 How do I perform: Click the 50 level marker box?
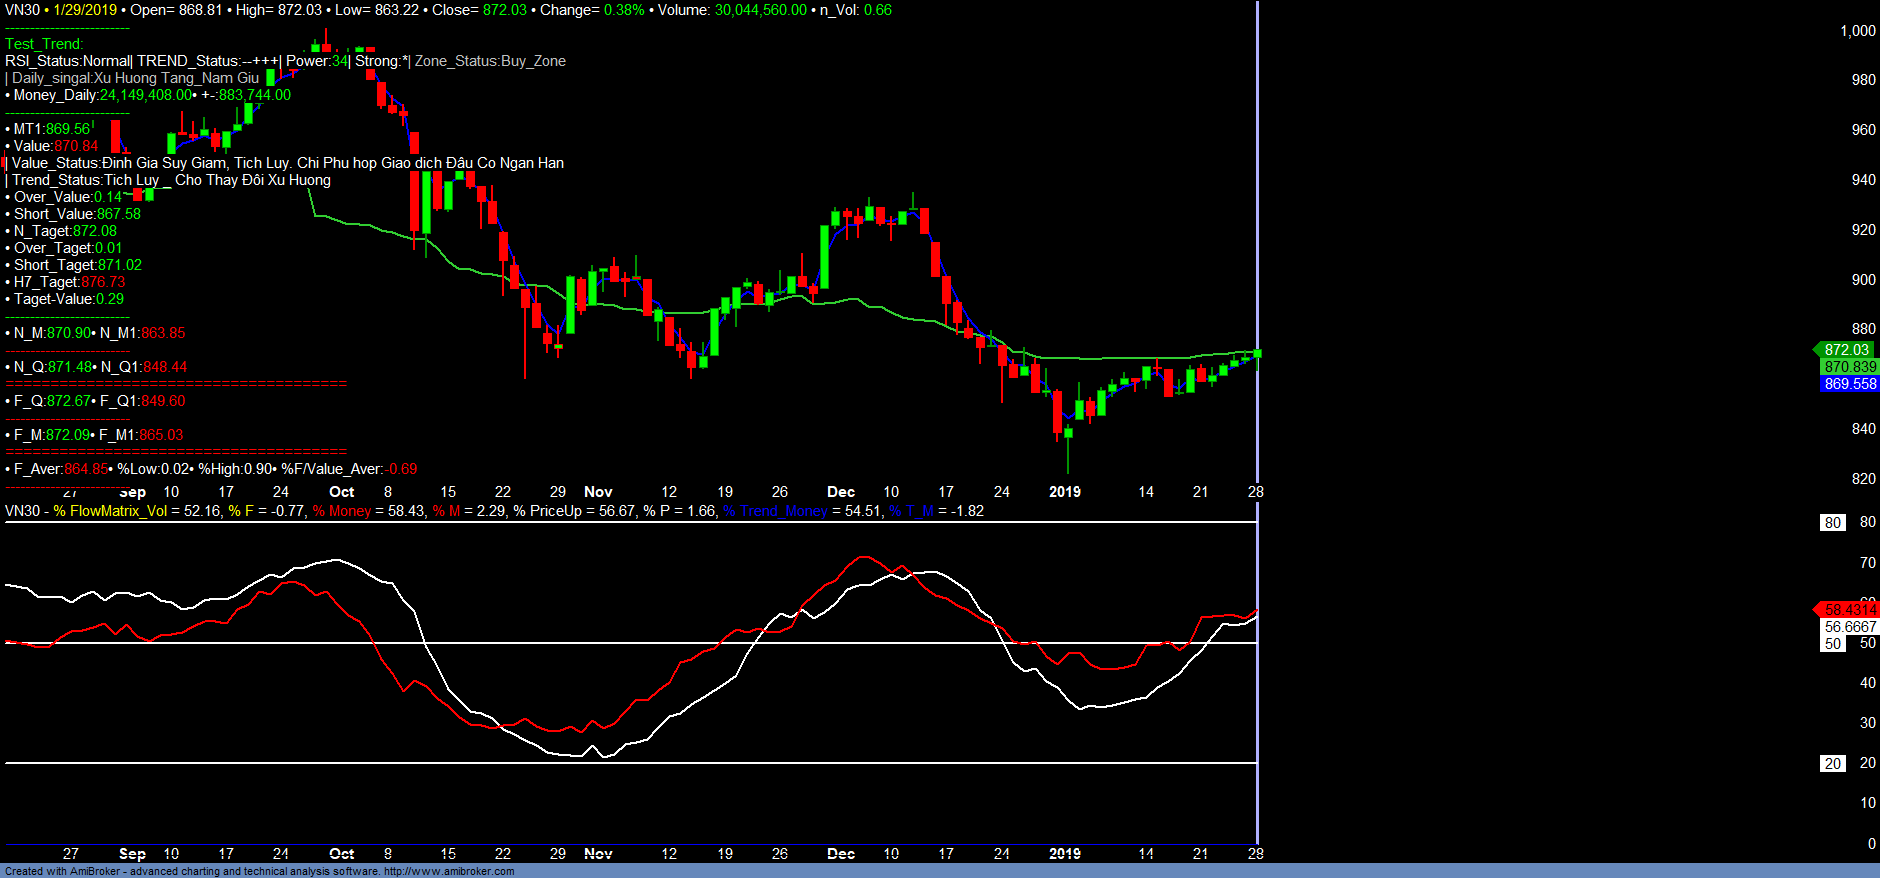click(x=1832, y=644)
